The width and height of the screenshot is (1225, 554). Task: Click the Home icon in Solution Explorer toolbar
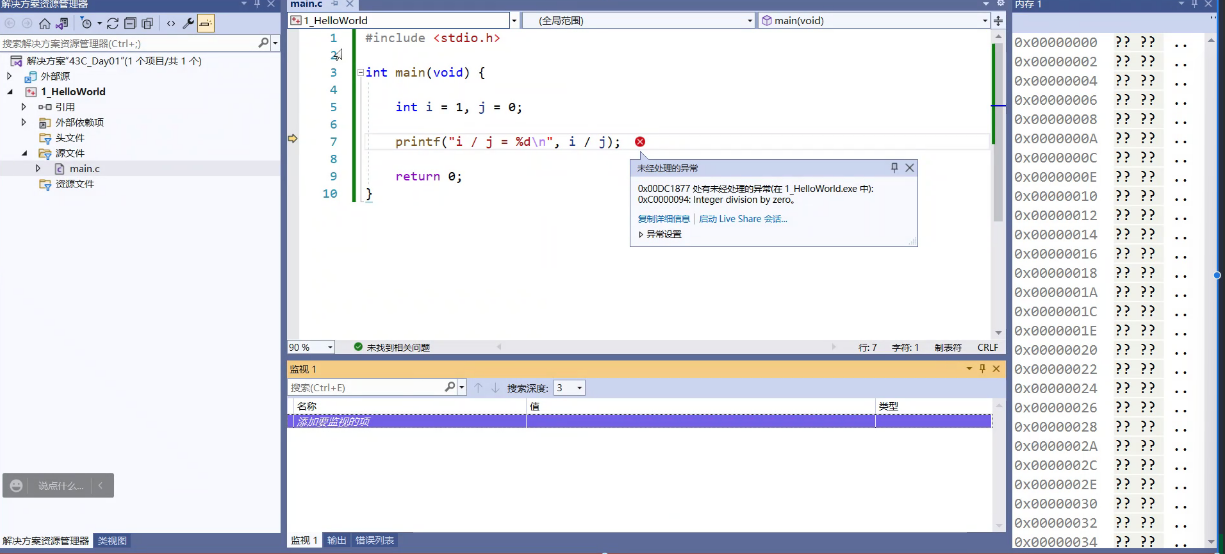[44, 23]
